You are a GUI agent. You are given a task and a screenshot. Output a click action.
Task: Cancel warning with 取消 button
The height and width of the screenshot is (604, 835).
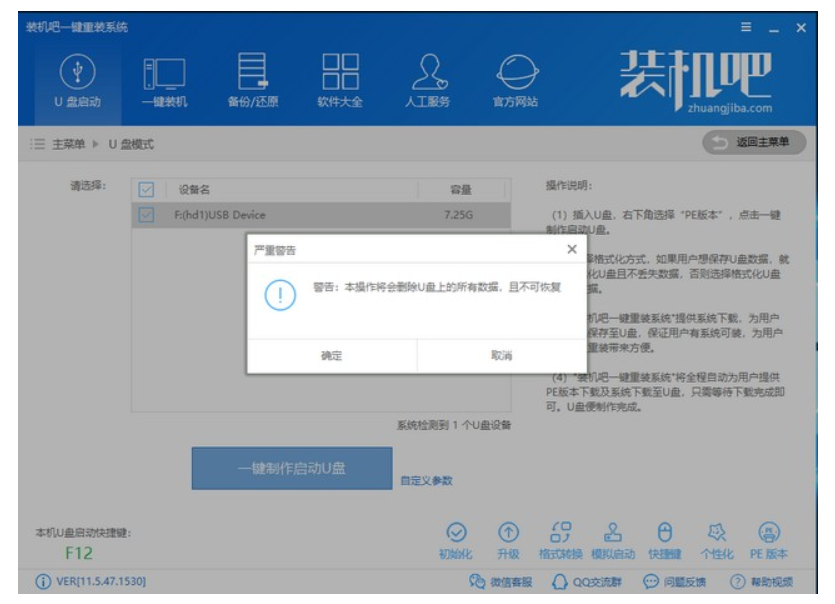[502, 355]
